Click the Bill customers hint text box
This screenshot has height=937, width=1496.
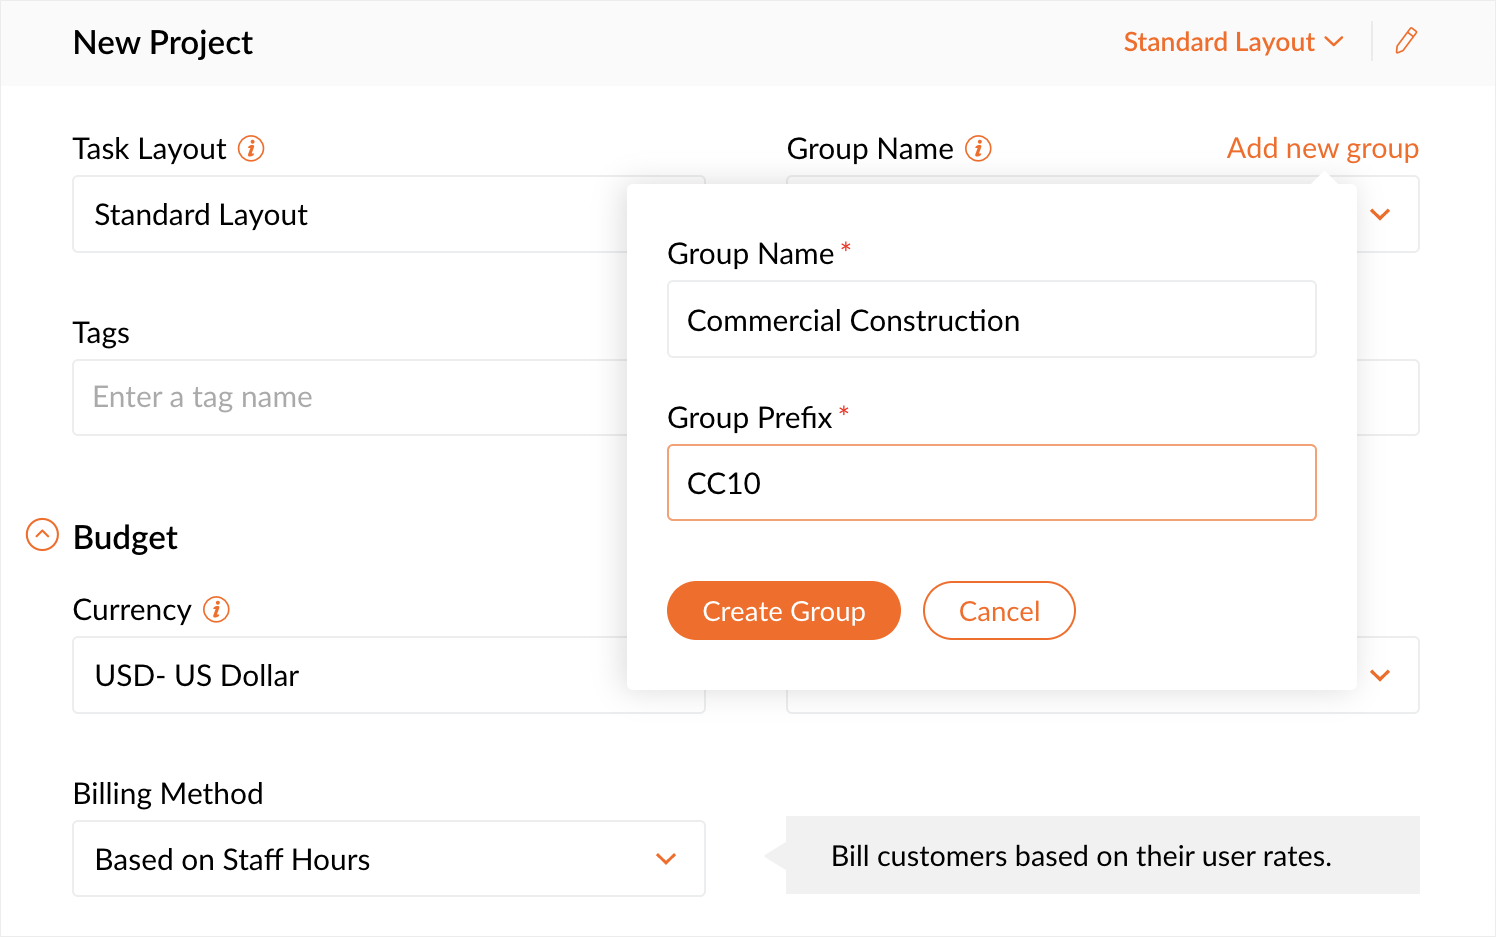coord(1102,856)
